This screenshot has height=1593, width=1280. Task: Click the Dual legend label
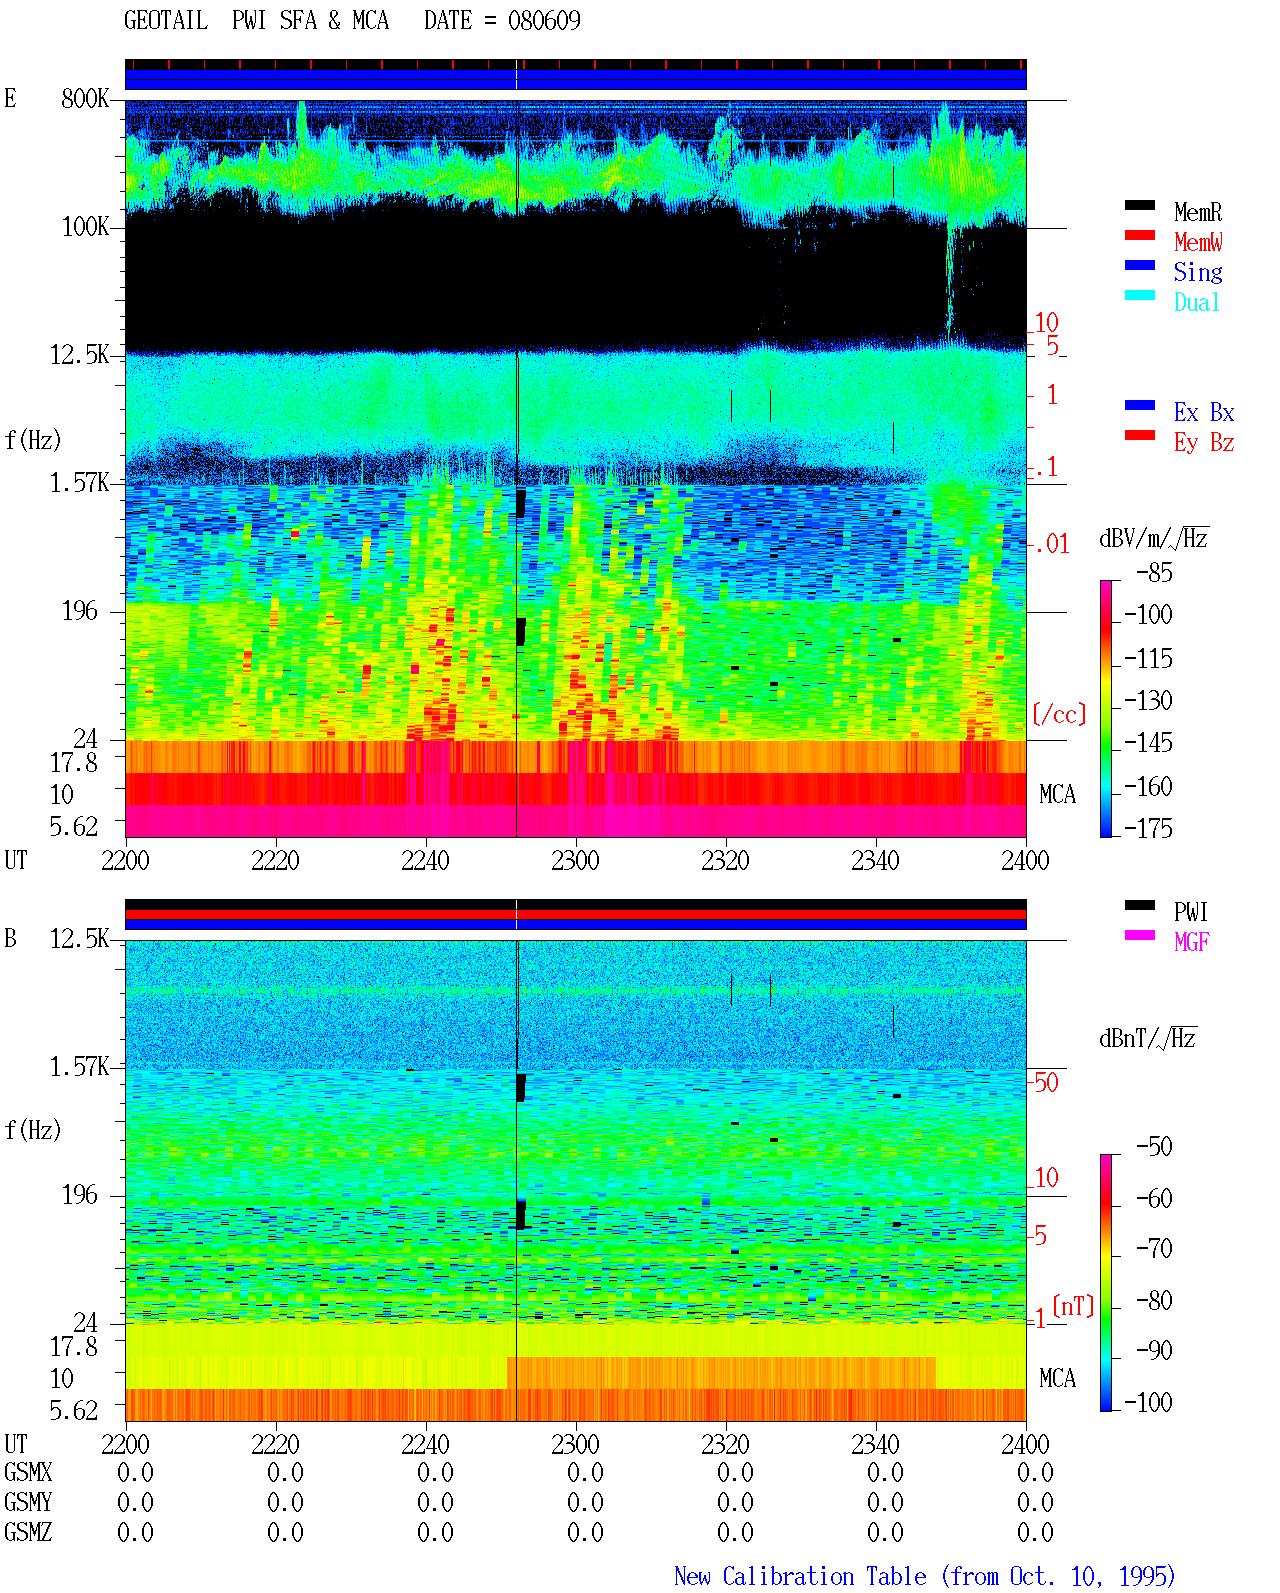(x=1197, y=302)
